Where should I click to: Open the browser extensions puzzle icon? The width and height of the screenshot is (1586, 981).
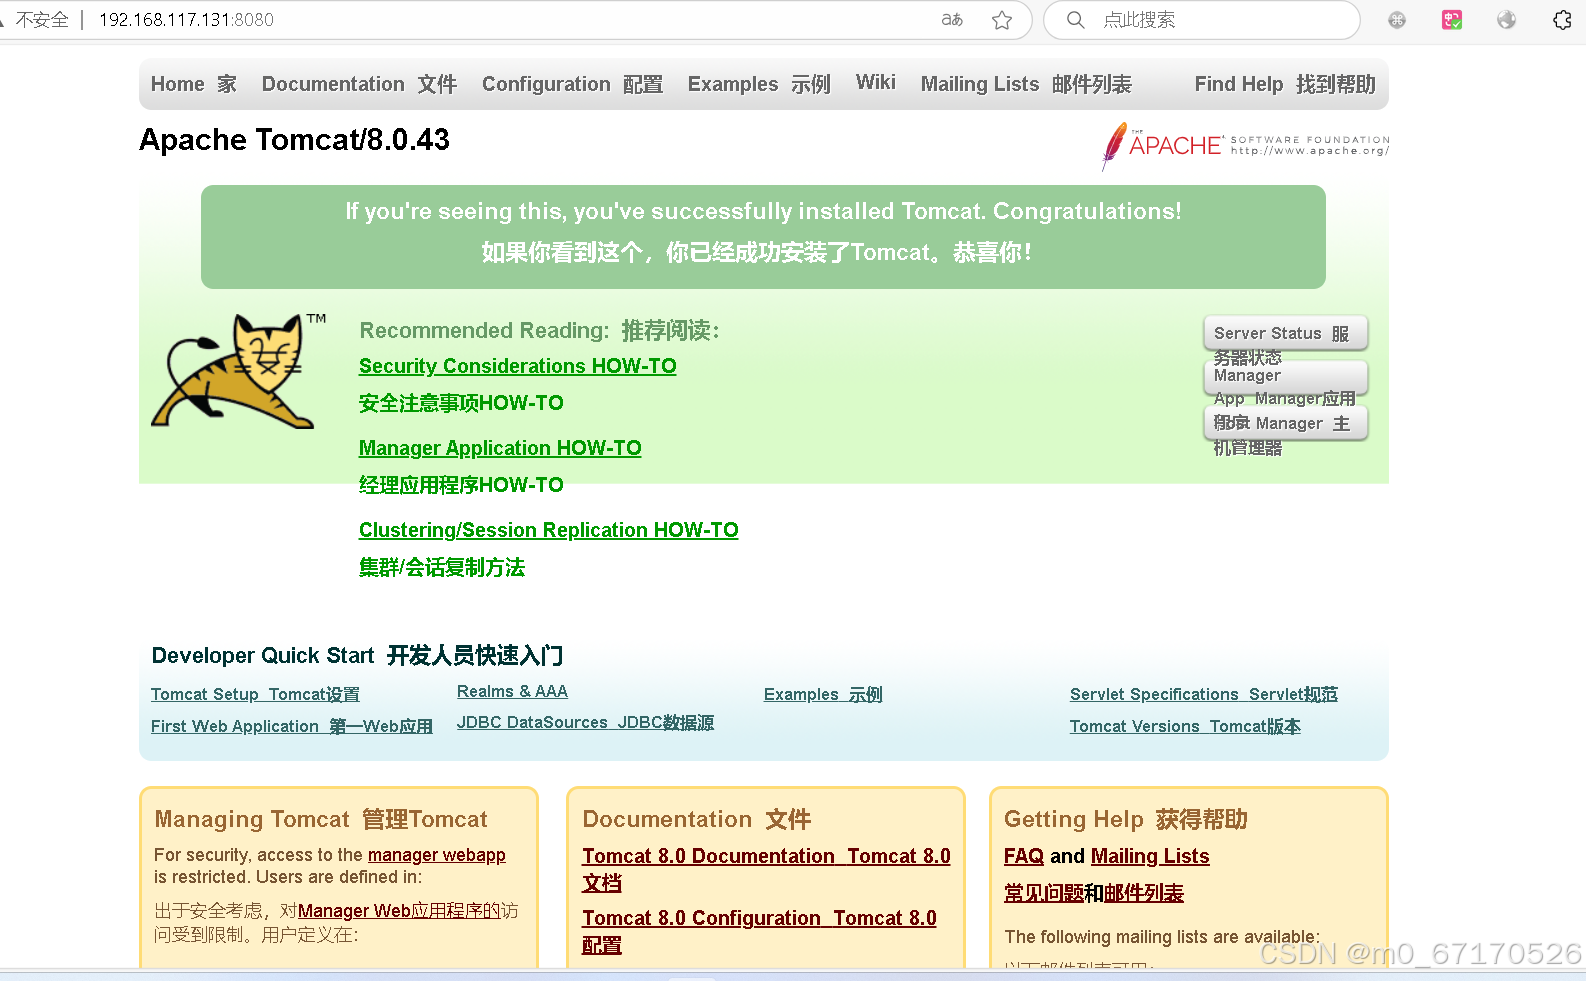pos(1562,20)
